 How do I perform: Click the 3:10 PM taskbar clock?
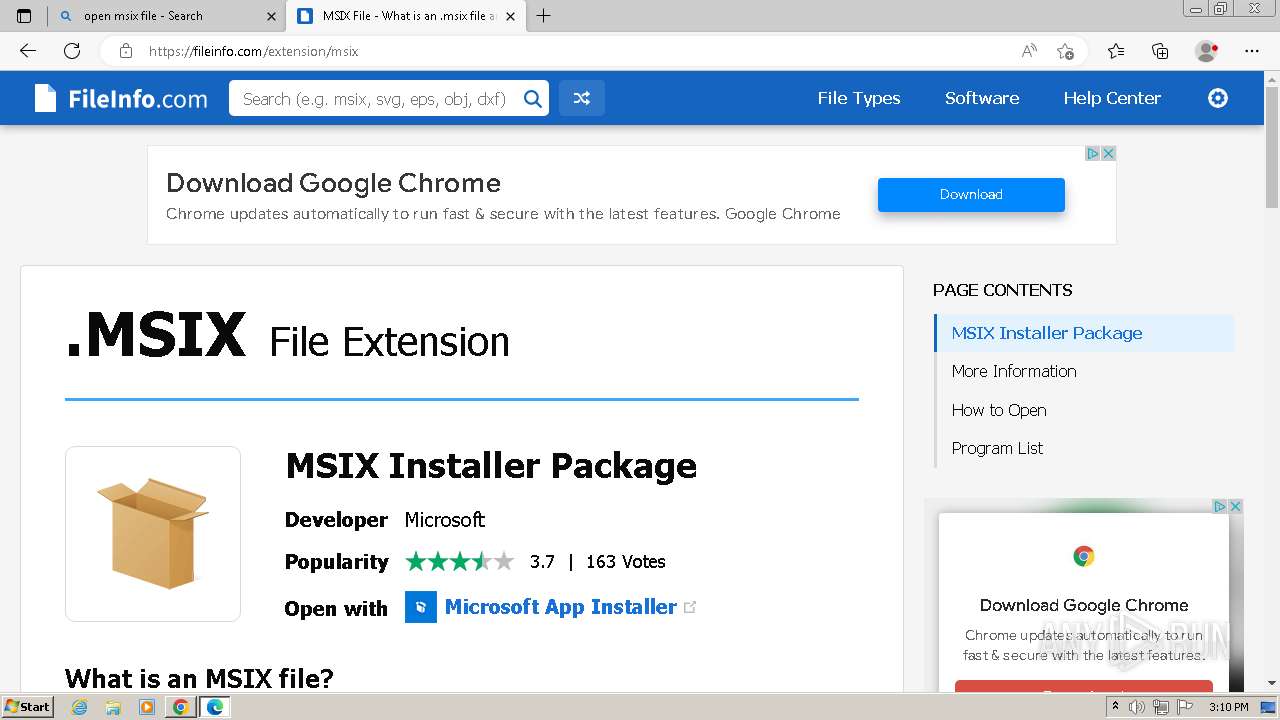pyautogui.click(x=1229, y=707)
